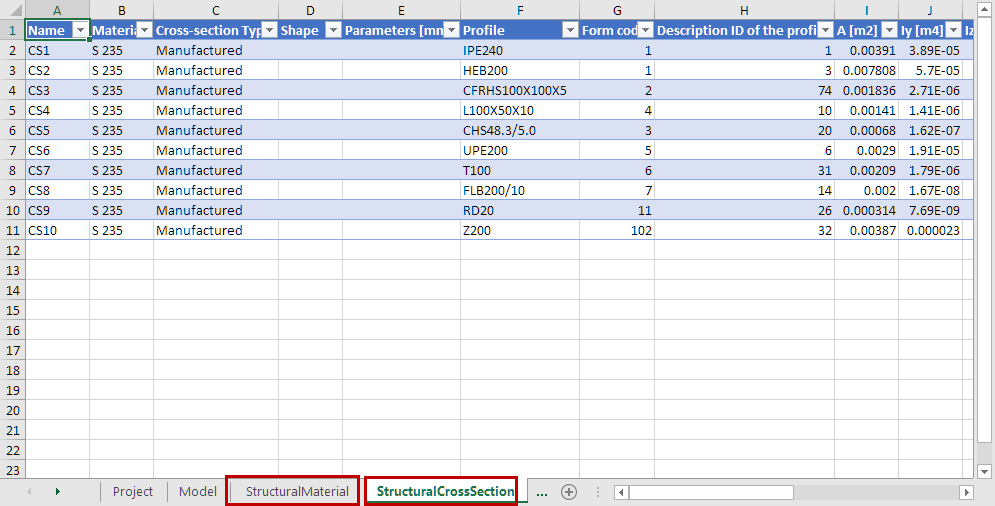Select column H header
This screenshot has width=995, height=506.
[744, 10]
